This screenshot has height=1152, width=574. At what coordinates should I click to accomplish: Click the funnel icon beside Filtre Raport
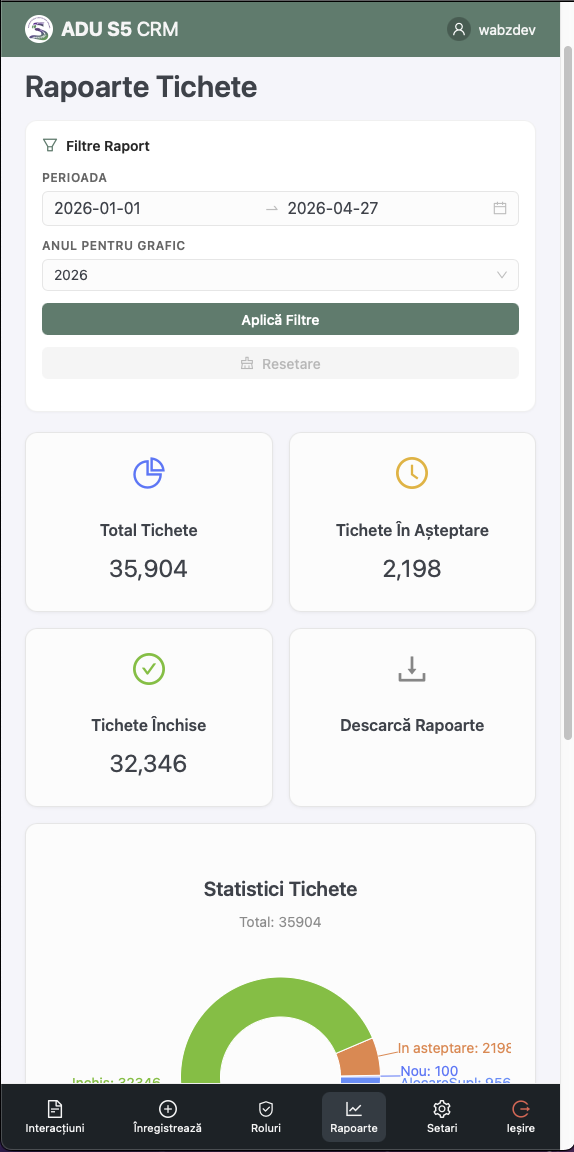click(x=49, y=145)
